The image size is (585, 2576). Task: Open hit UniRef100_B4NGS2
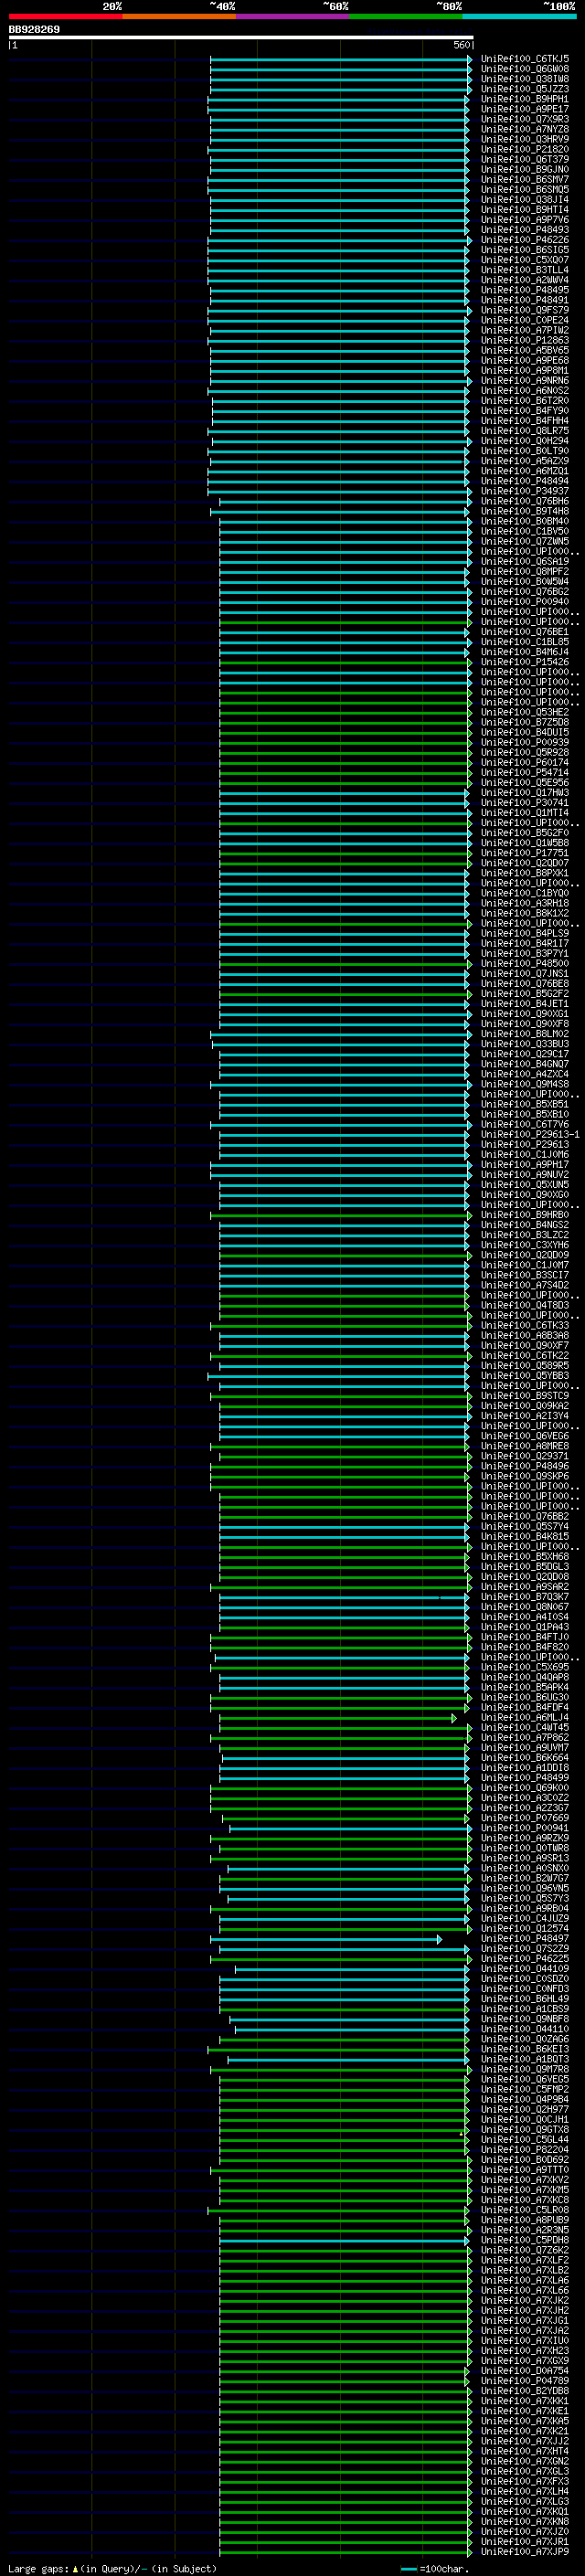pyautogui.click(x=525, y=1225)
